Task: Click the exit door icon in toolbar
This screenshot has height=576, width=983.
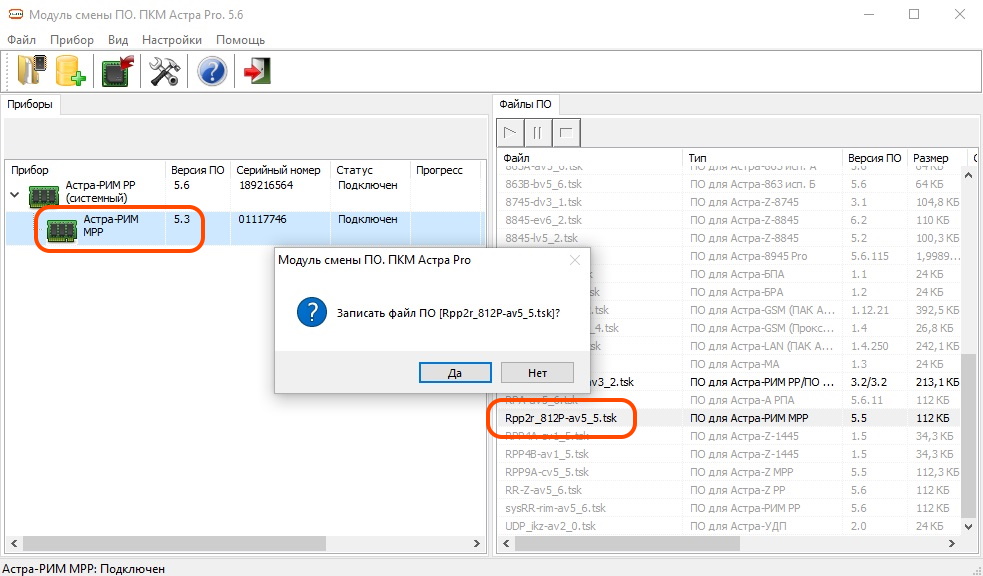Action: tap(258, 71)
